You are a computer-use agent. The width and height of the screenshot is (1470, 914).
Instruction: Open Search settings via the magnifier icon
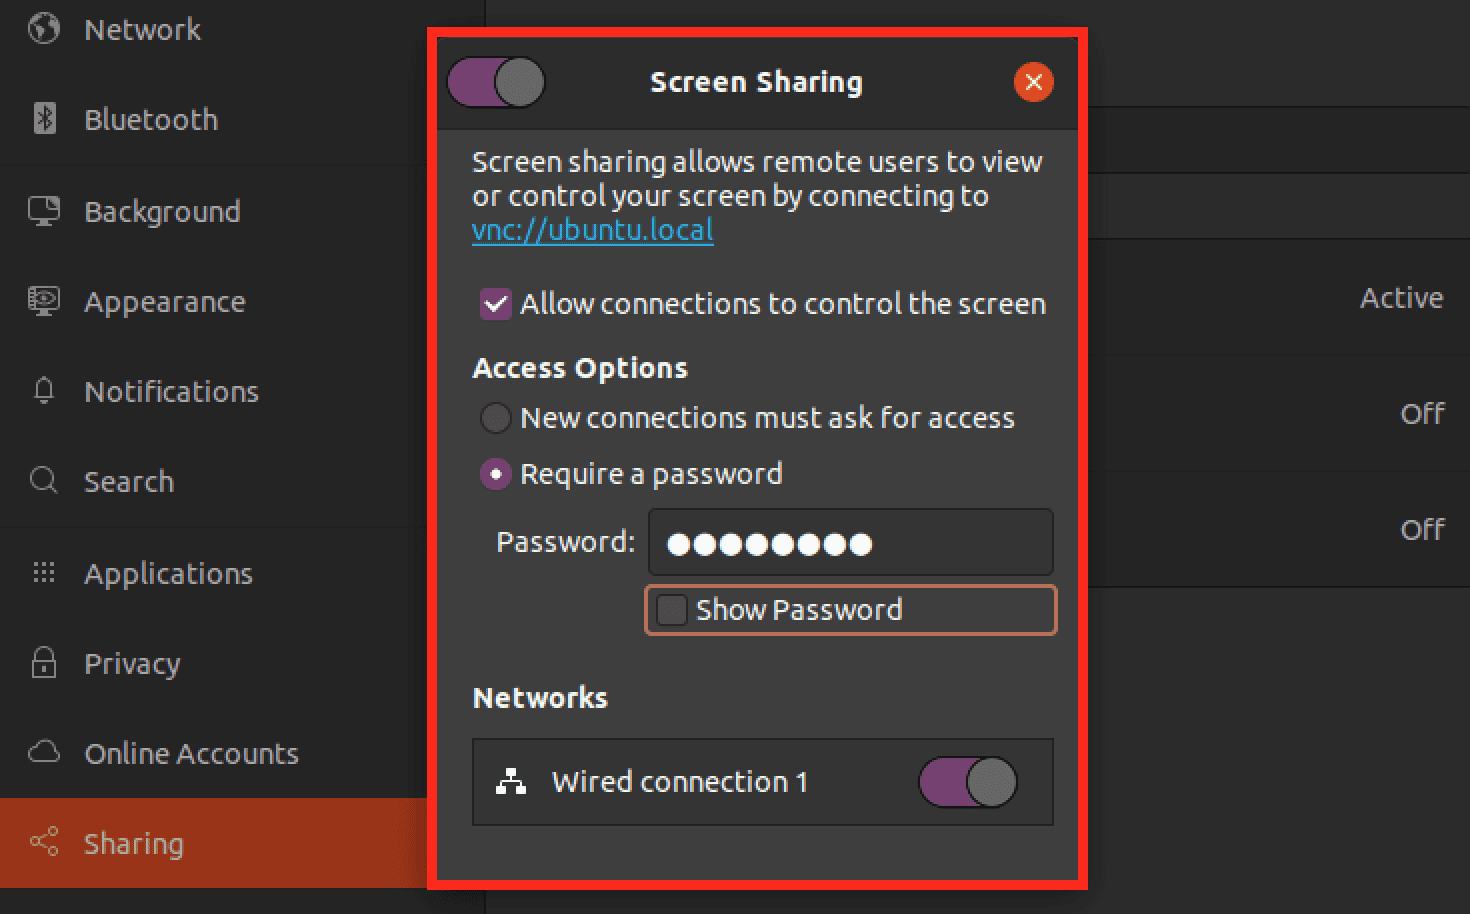click(x=42, y=481)
